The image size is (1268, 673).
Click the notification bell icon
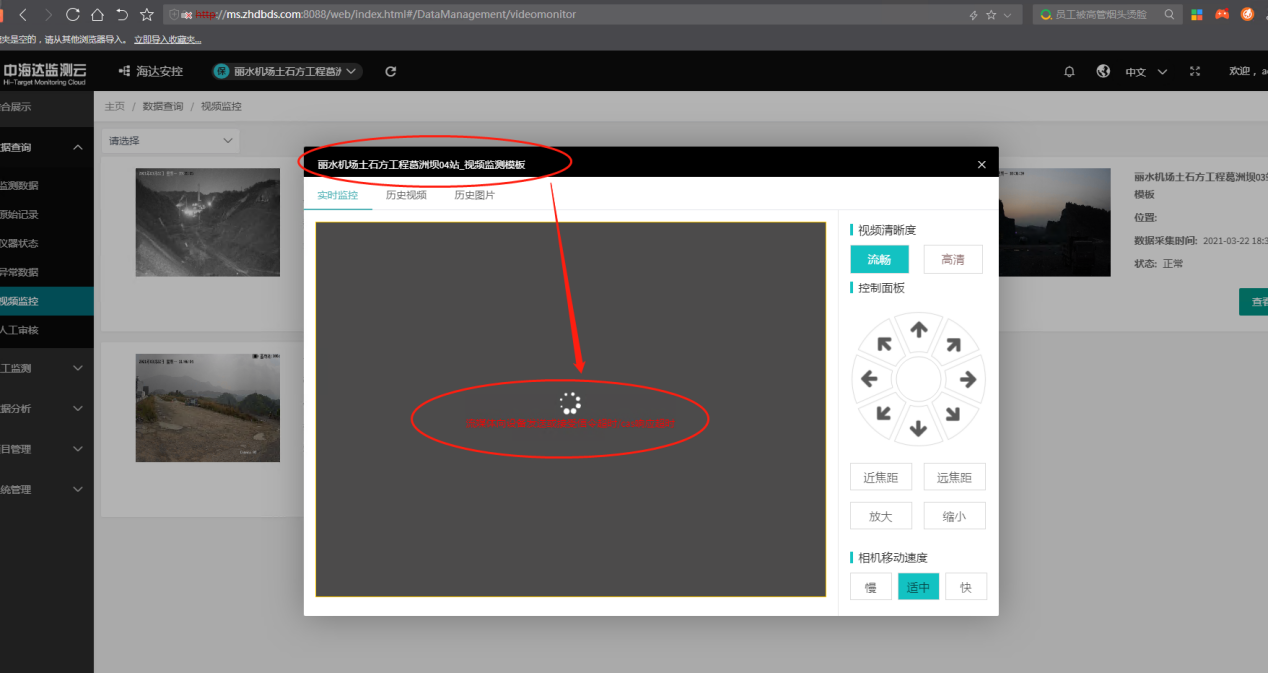[1069, 72]
